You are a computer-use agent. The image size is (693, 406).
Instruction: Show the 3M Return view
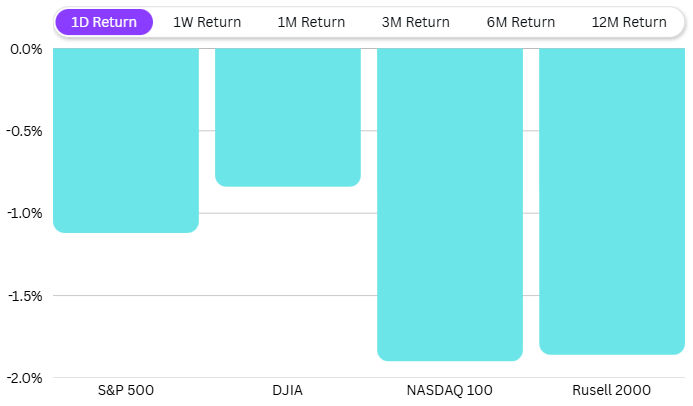coord(416,22)
